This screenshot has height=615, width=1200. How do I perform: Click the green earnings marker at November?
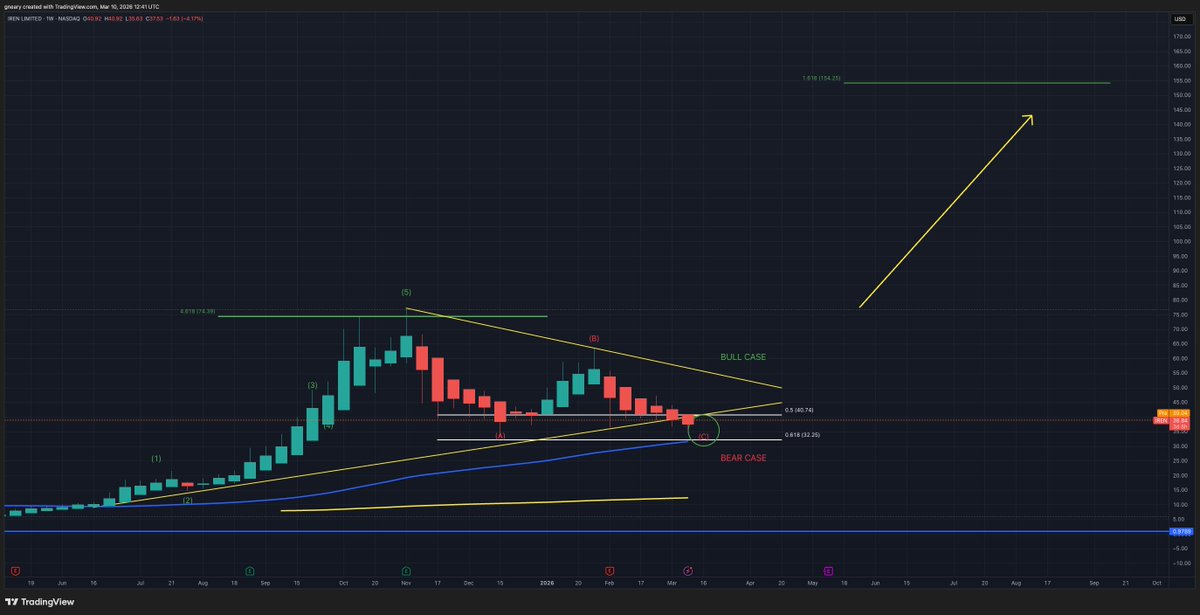click(x=406, y=569)
